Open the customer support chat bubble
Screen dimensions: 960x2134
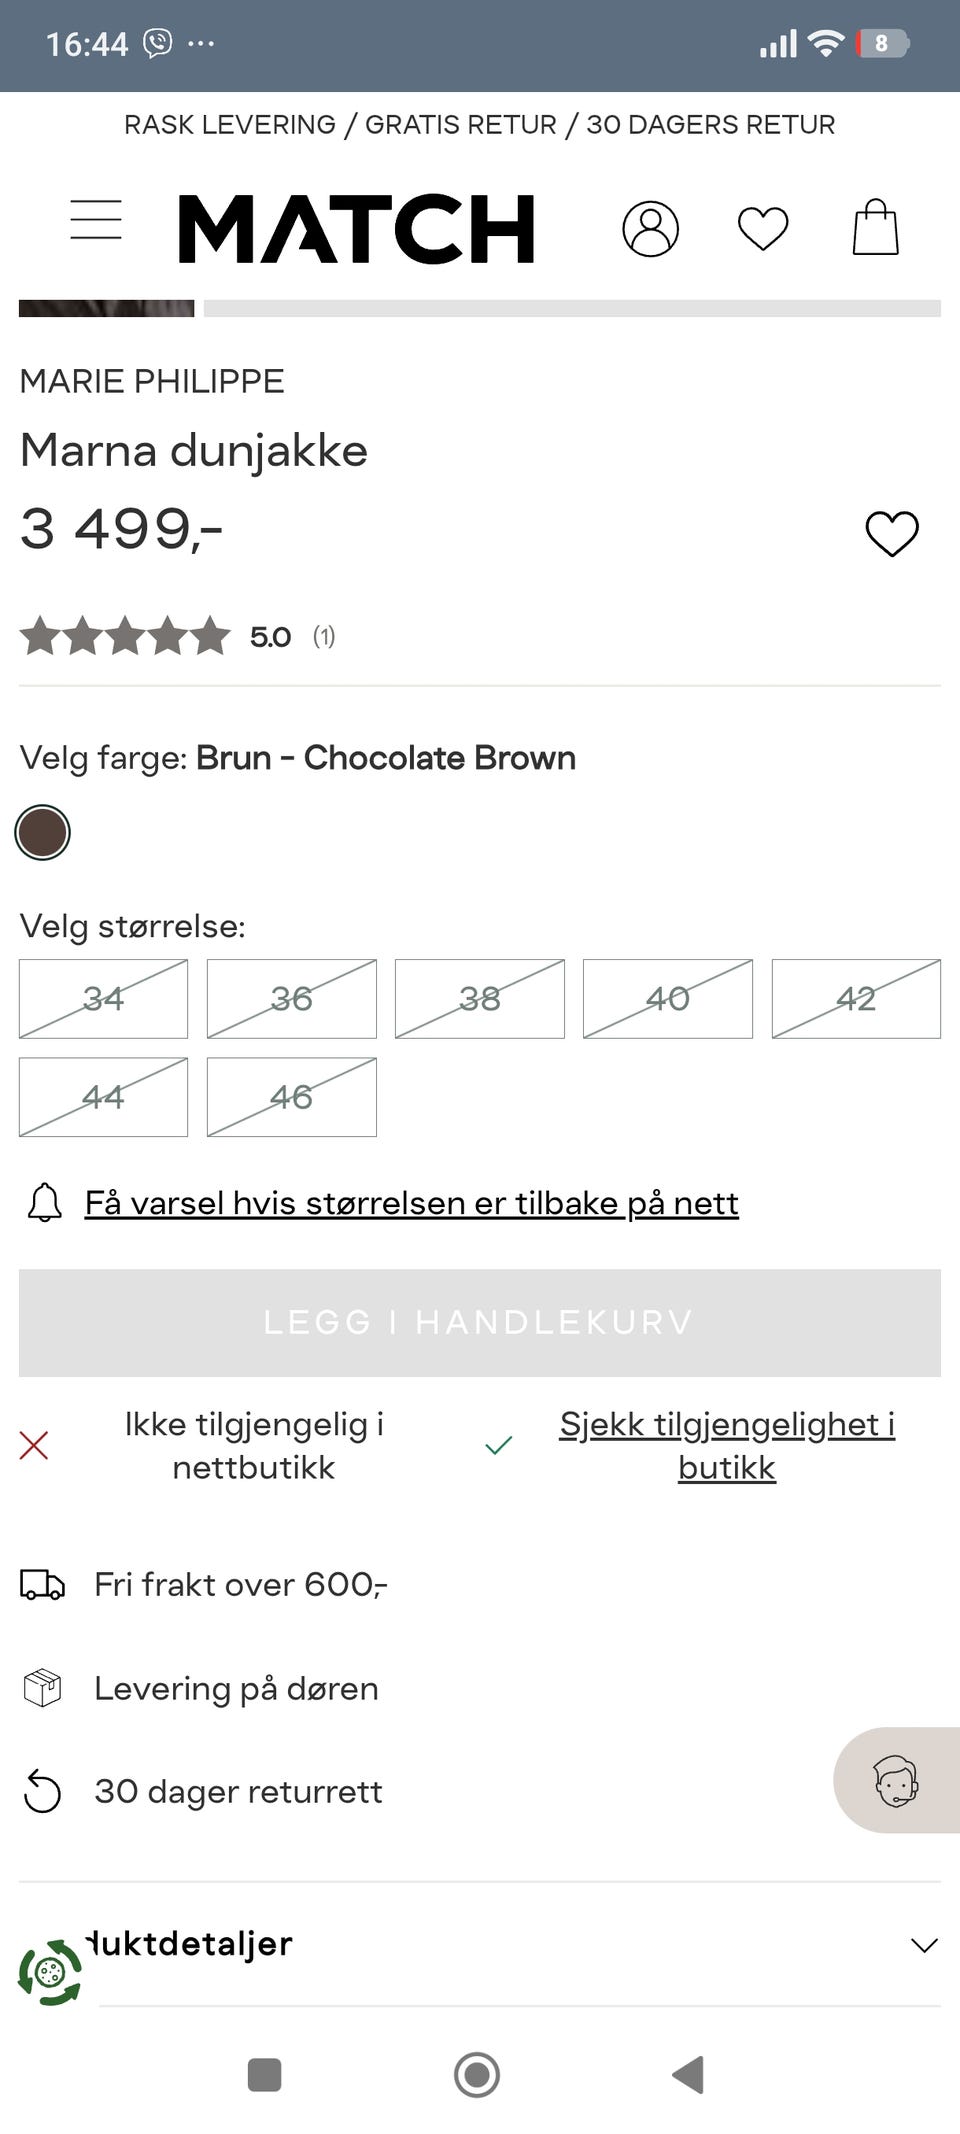coord(896,1780)
